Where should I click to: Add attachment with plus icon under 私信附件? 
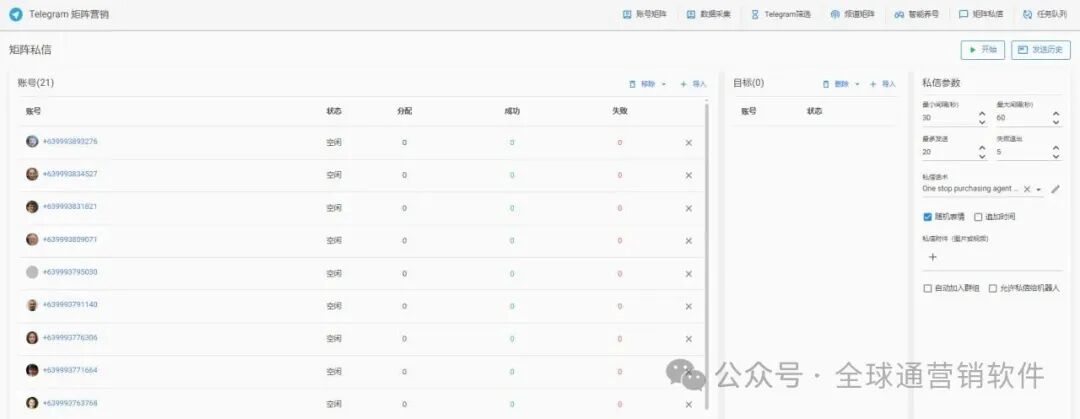coord(933,257)
